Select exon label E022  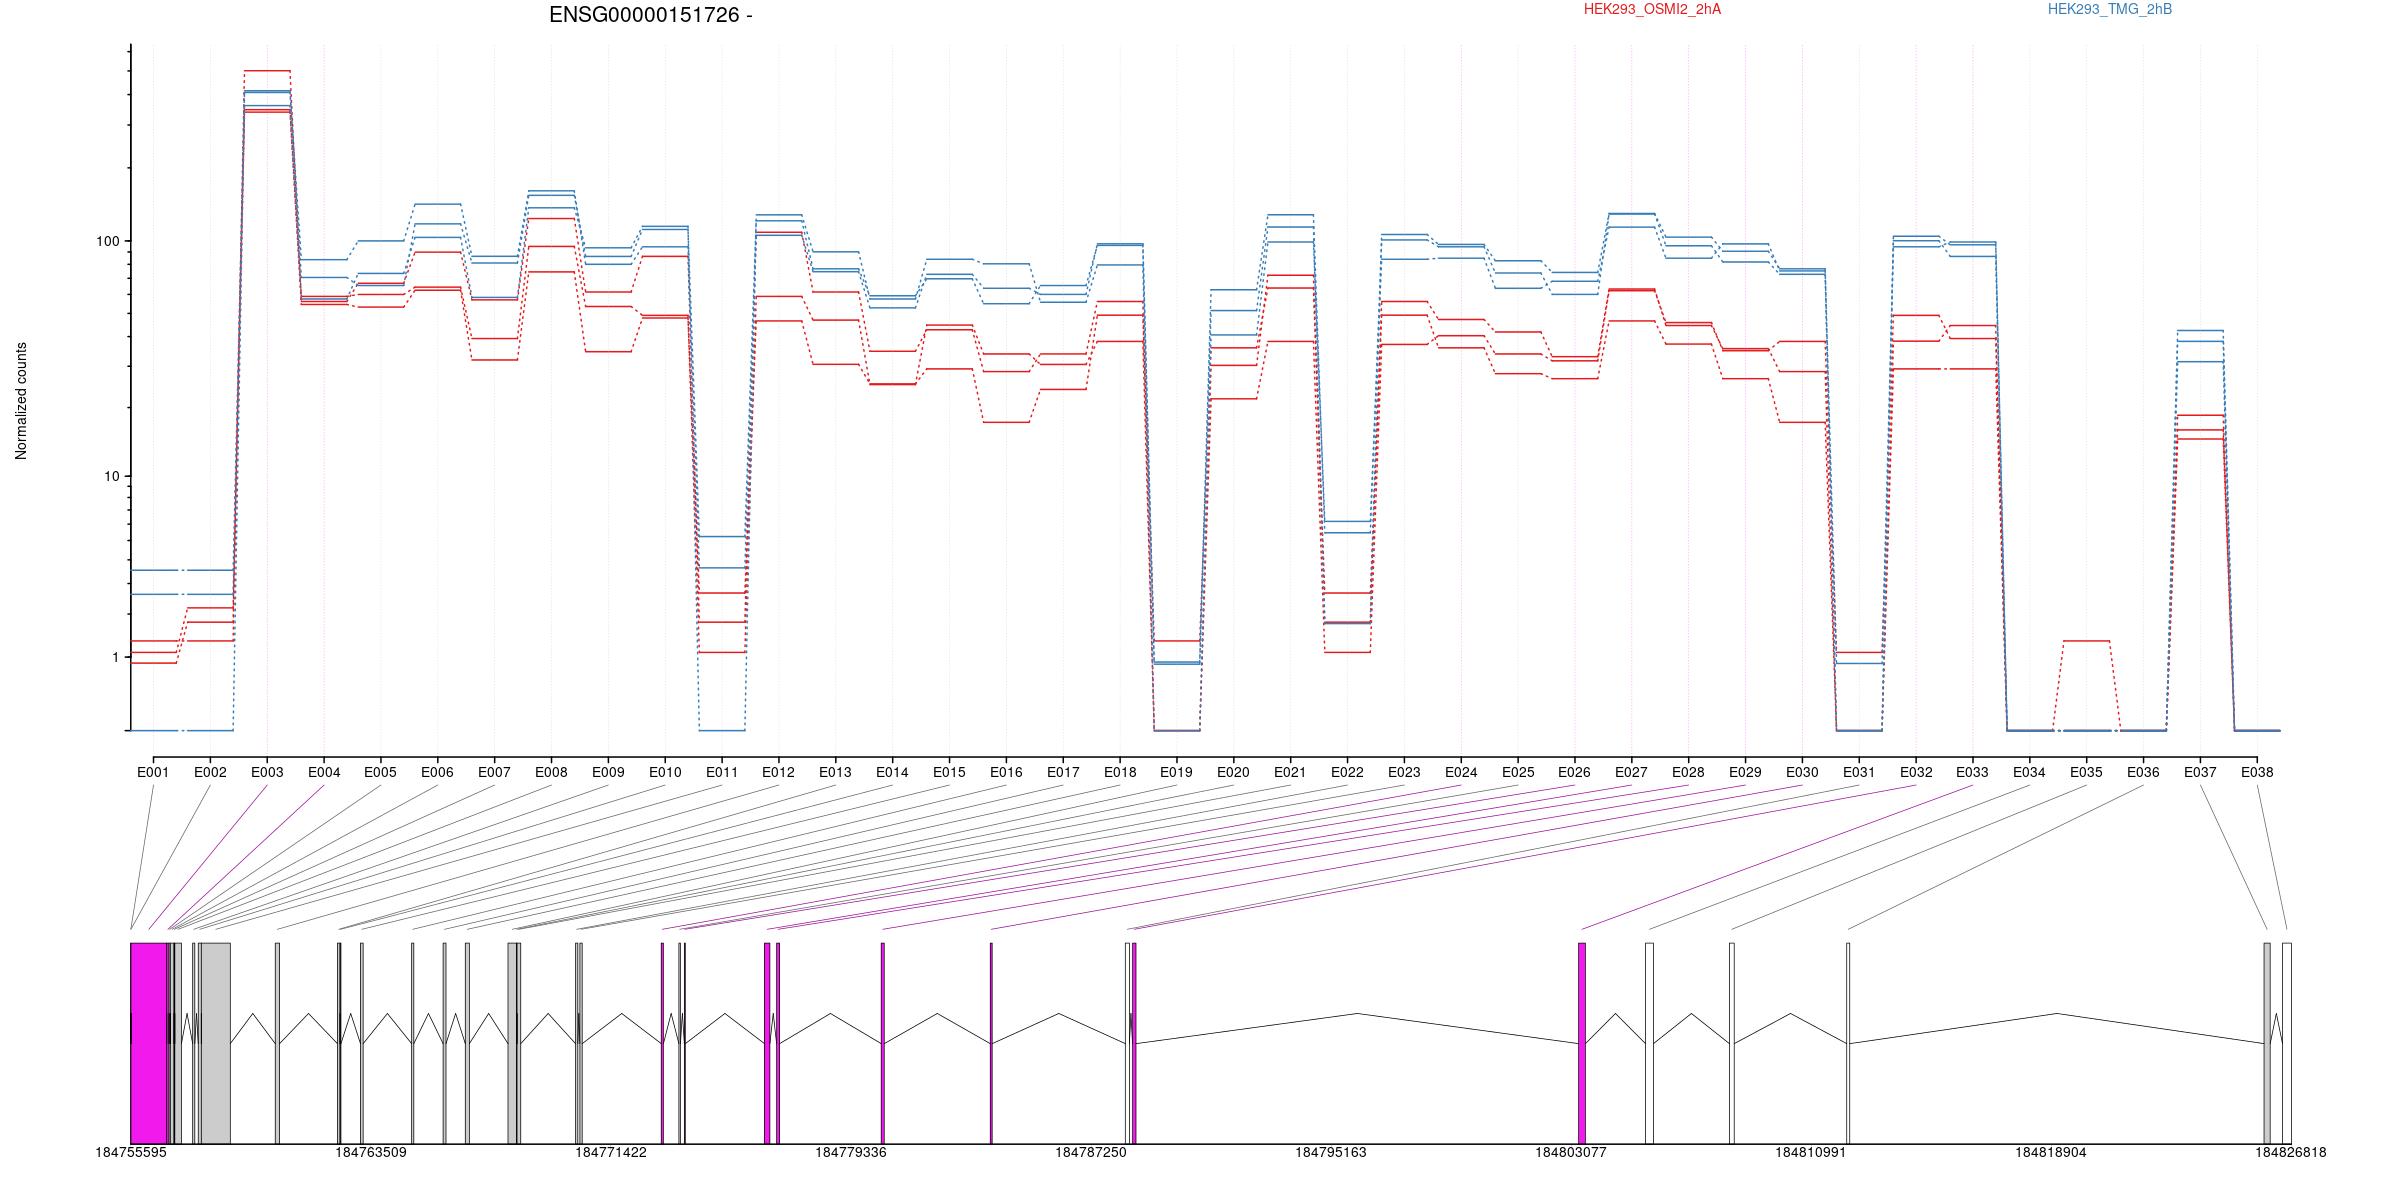point(1347,772)
